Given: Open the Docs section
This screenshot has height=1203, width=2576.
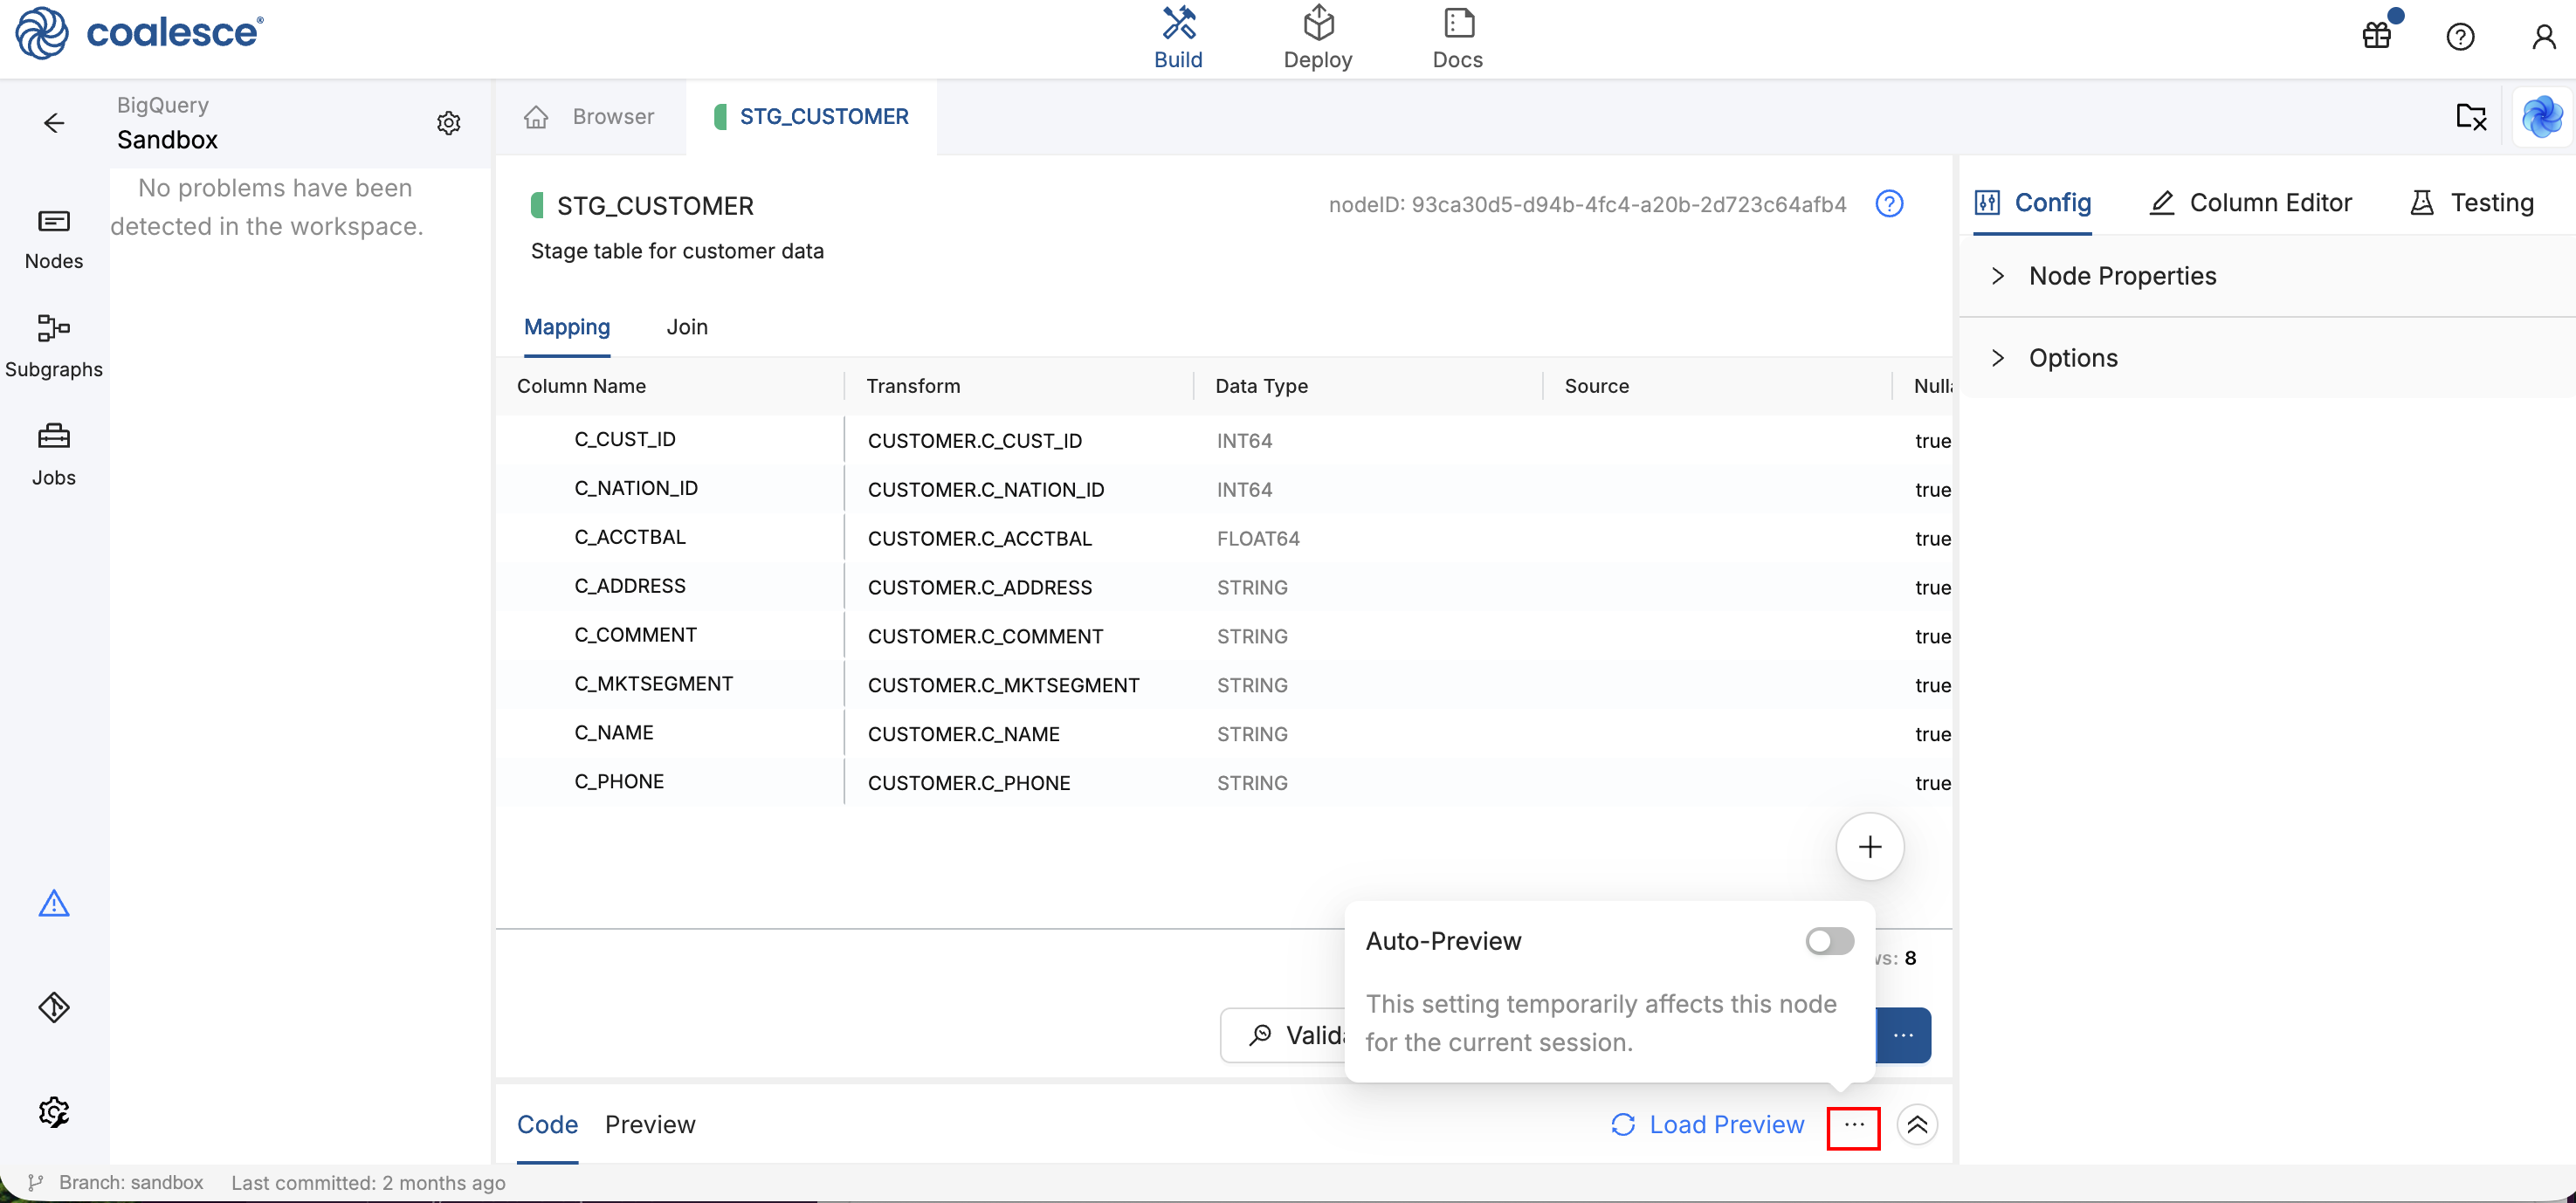Looking at the screenshot, I should coord(1457,37).
